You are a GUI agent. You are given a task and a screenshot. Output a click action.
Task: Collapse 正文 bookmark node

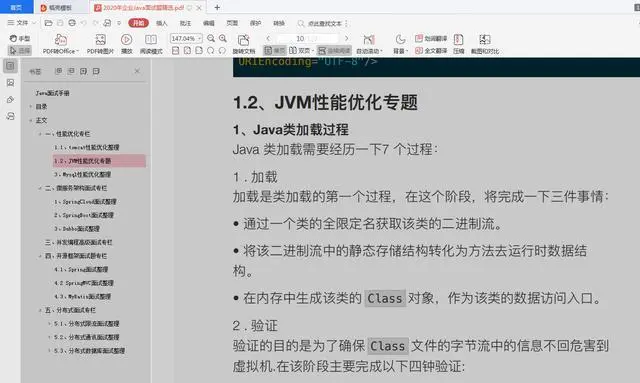31,120
